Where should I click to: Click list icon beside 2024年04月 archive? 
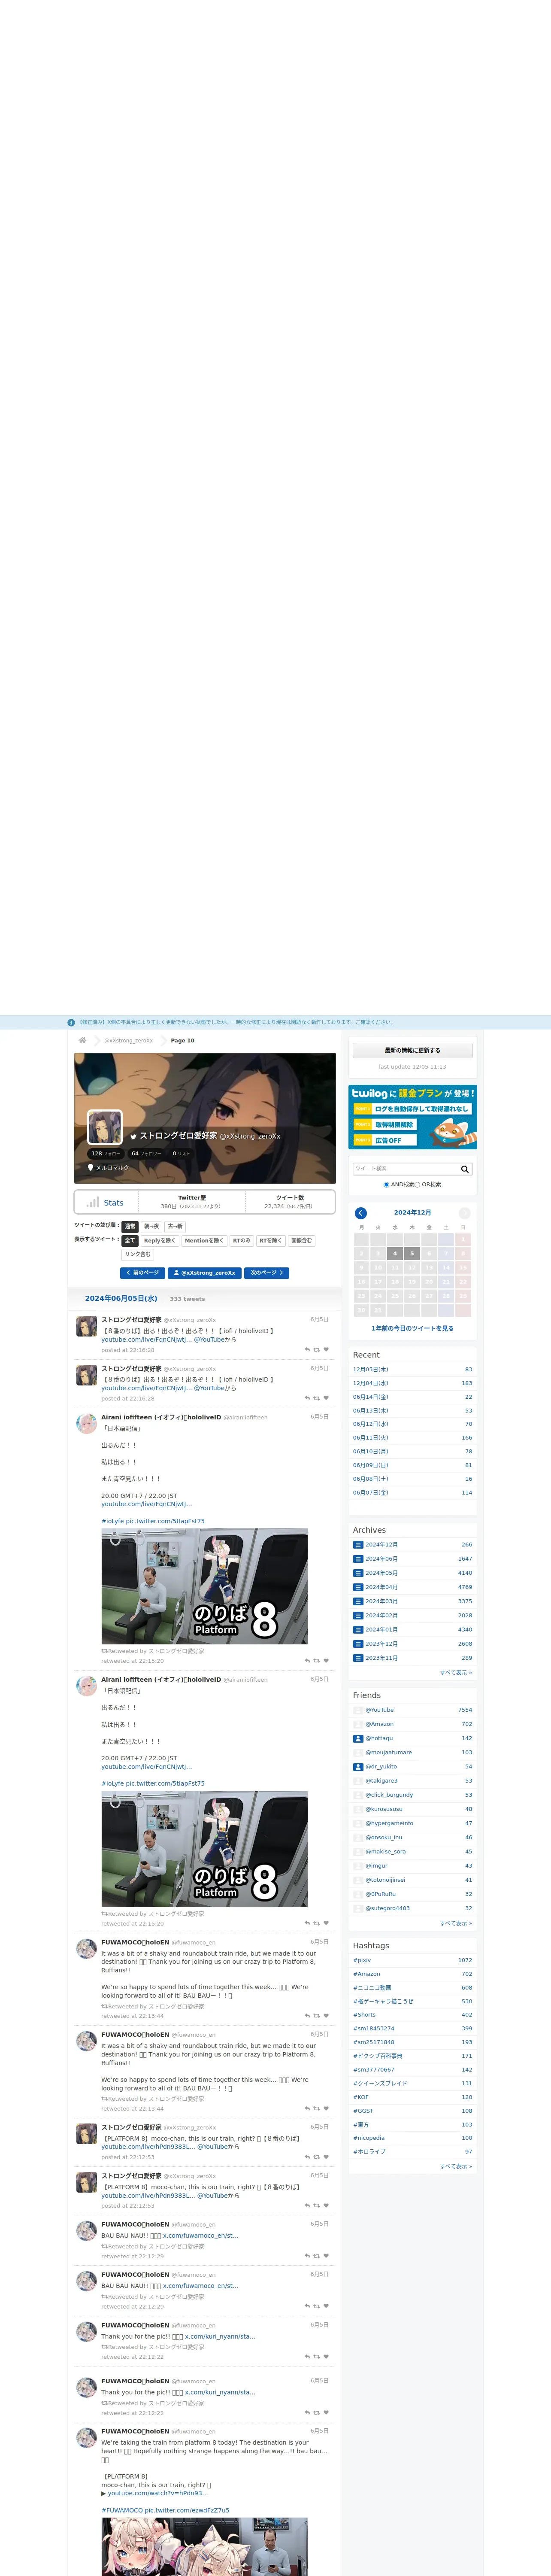click(x=358, y=1587)
